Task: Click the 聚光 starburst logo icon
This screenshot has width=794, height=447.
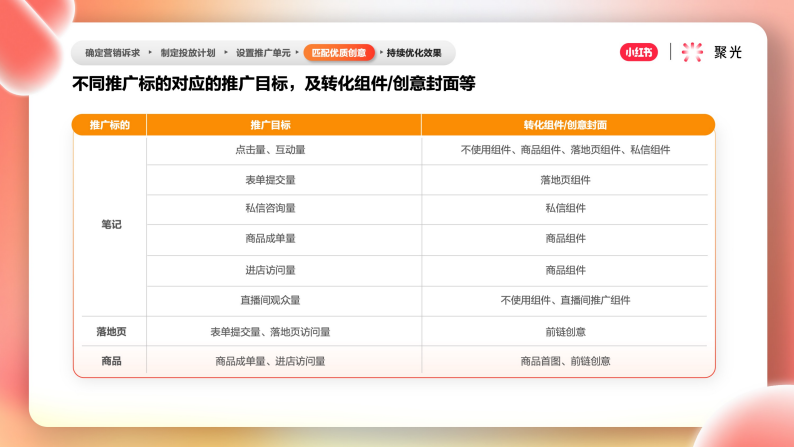Action: coord(692,52)
